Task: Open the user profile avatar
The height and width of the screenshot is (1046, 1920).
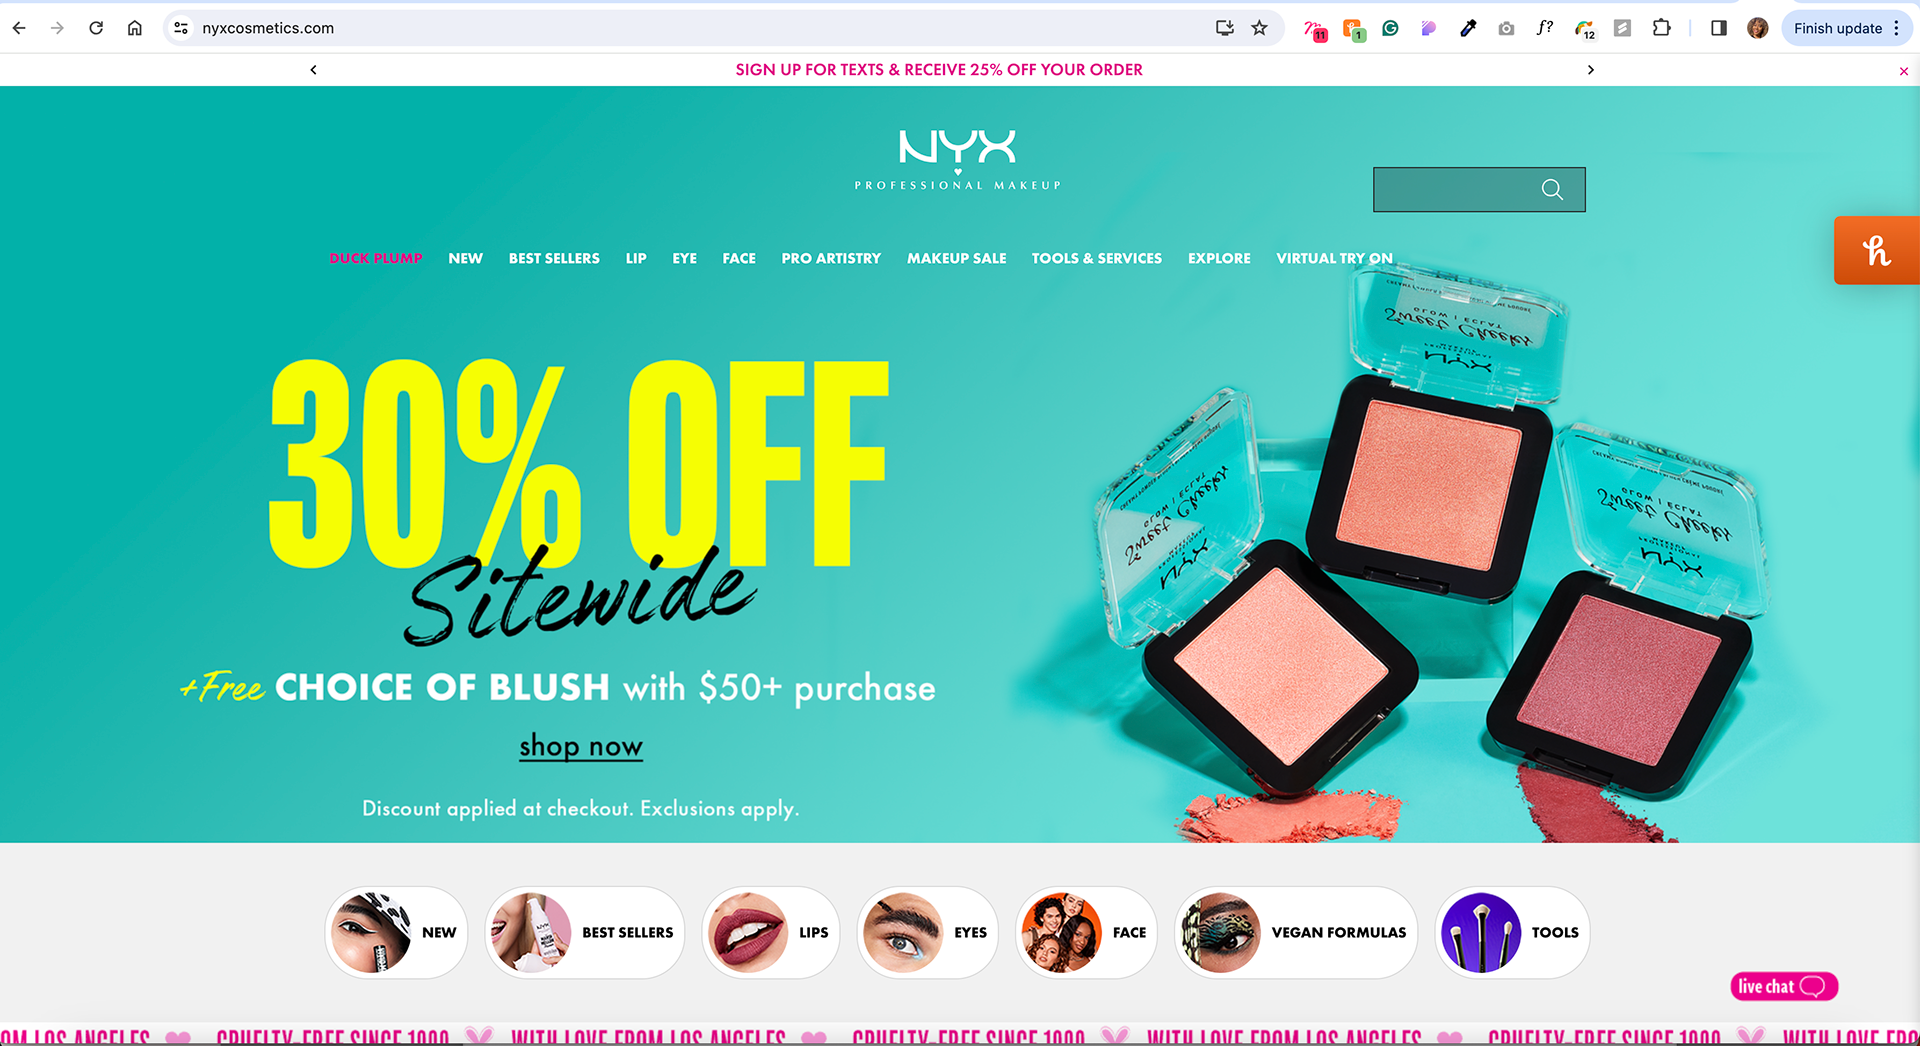Action: (x=1758, y=28)
